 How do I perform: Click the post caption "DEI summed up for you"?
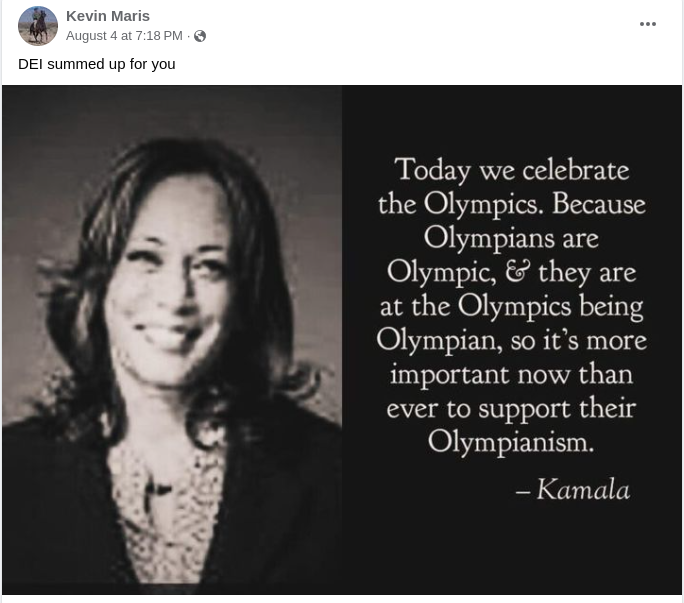tap(96, 63)
